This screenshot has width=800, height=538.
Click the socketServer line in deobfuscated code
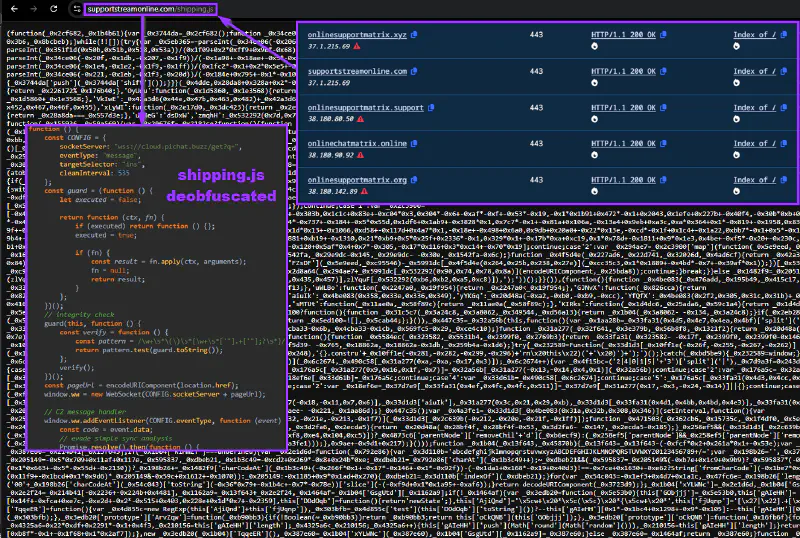tap(151, 146)
